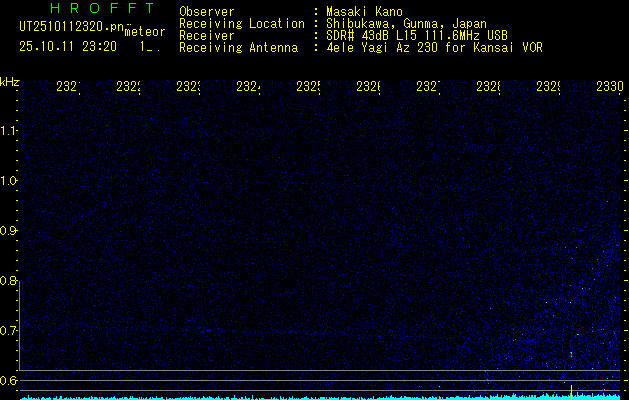629x400 pixels.
Task: Select the location Shibukawa, Gunma, Japan
Action: click(x=406, y=24)
